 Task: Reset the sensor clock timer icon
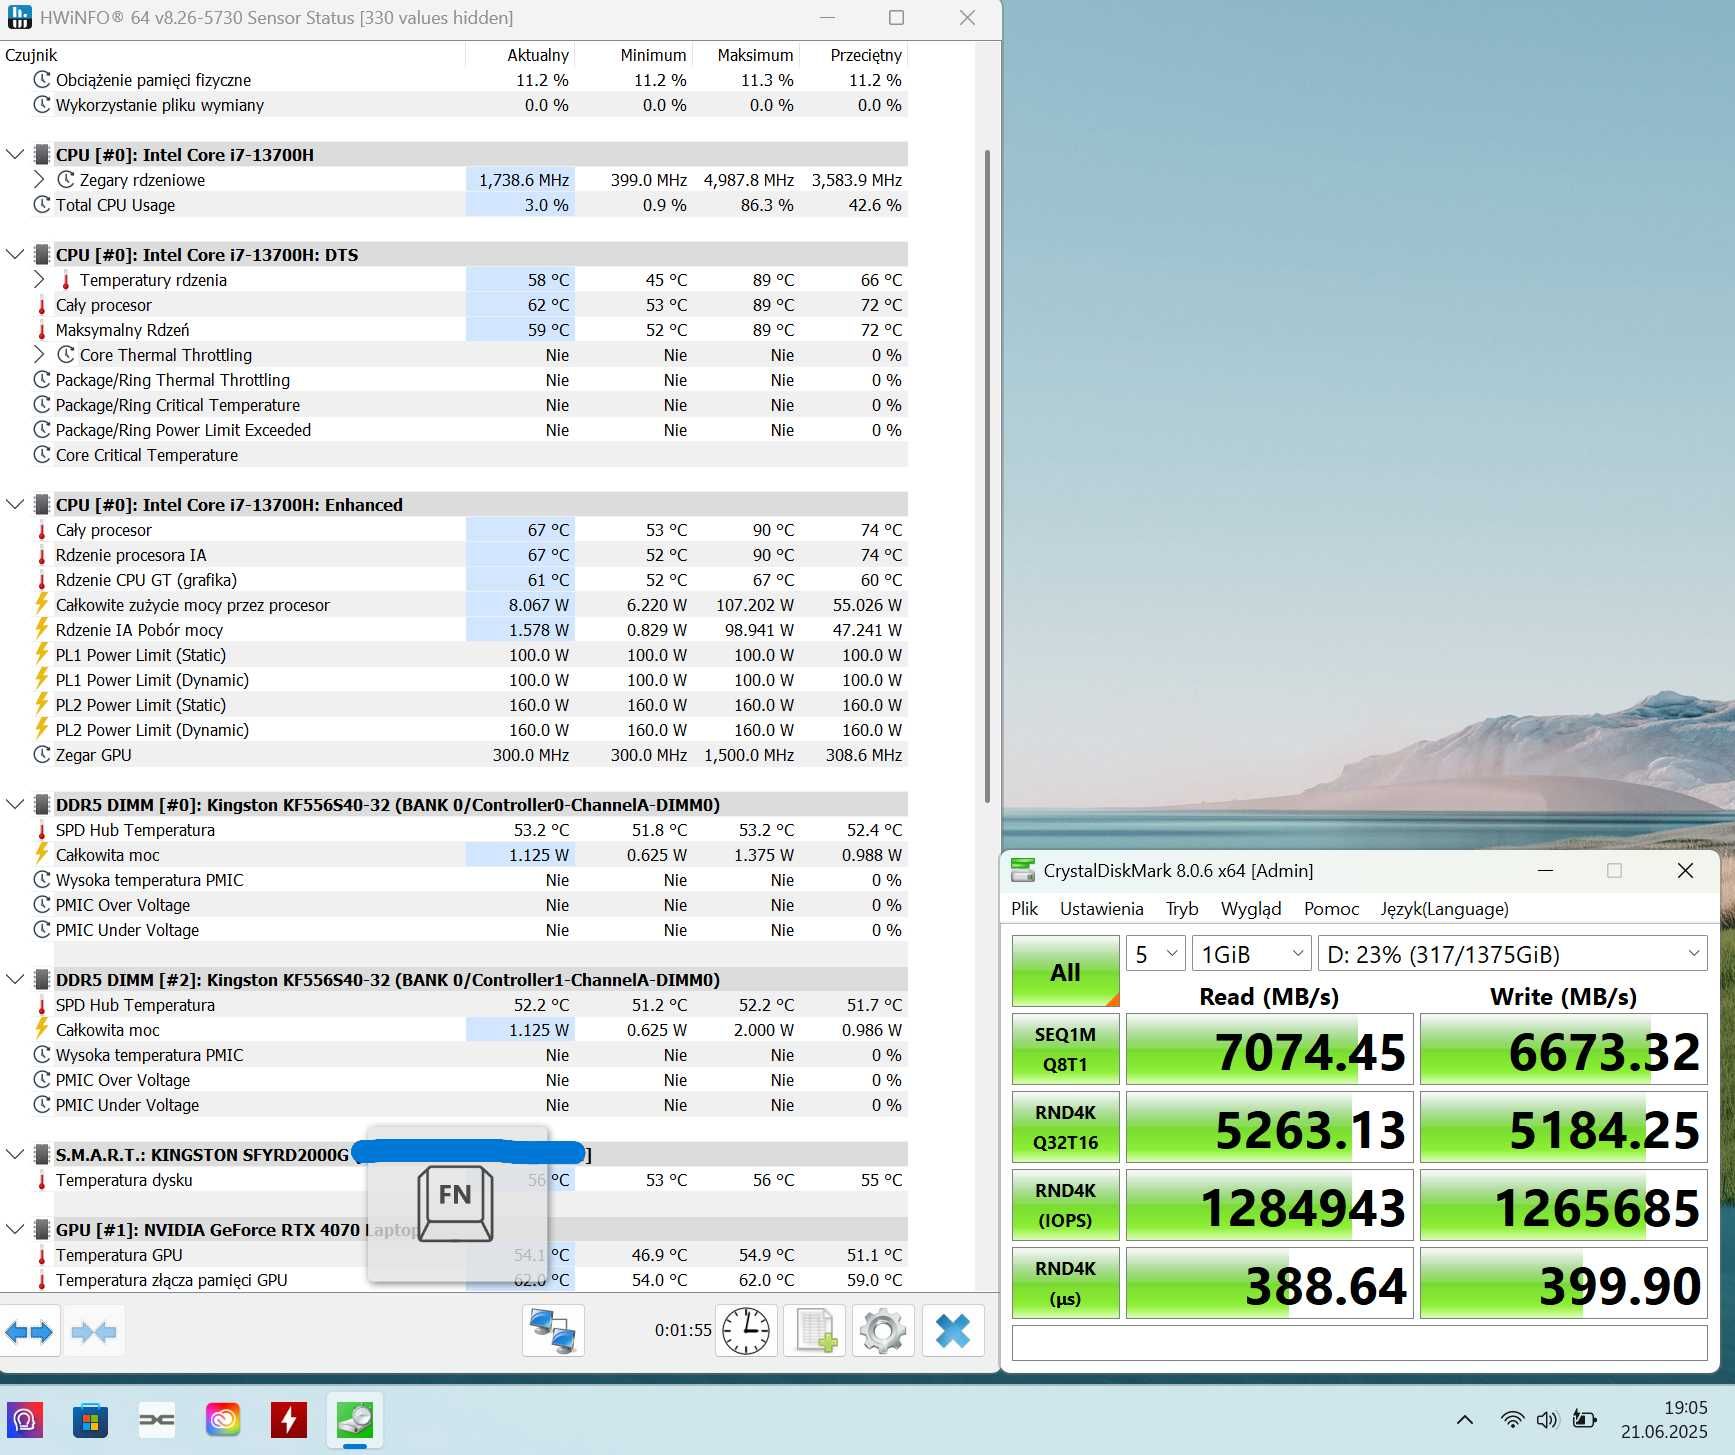pos(746,1332)
